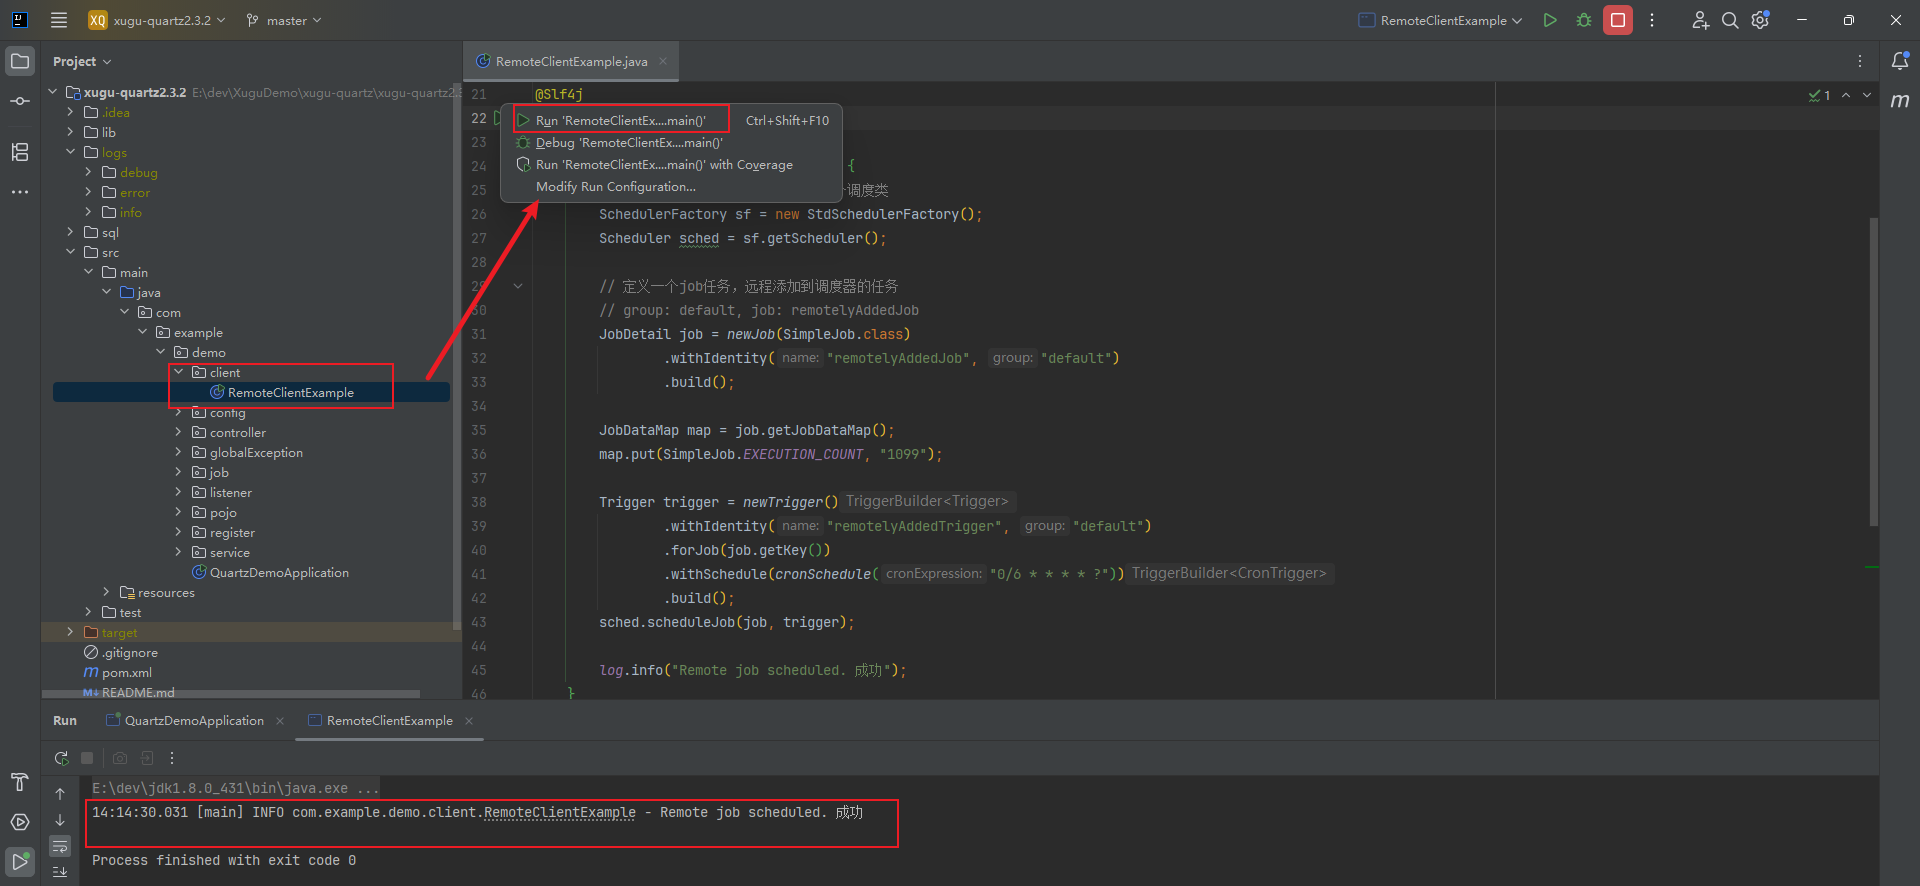Toggle scroll to end in console

pos(60,872)
